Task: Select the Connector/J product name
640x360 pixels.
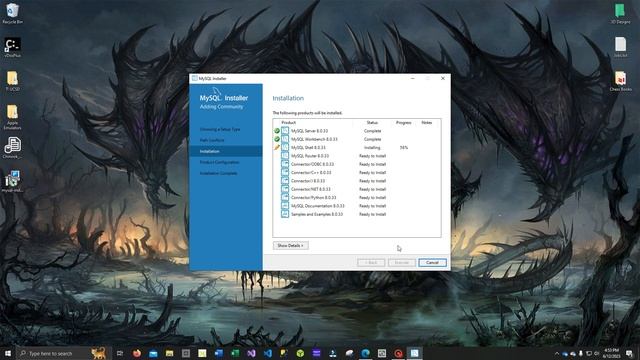Action: click(x=308, y=181)
